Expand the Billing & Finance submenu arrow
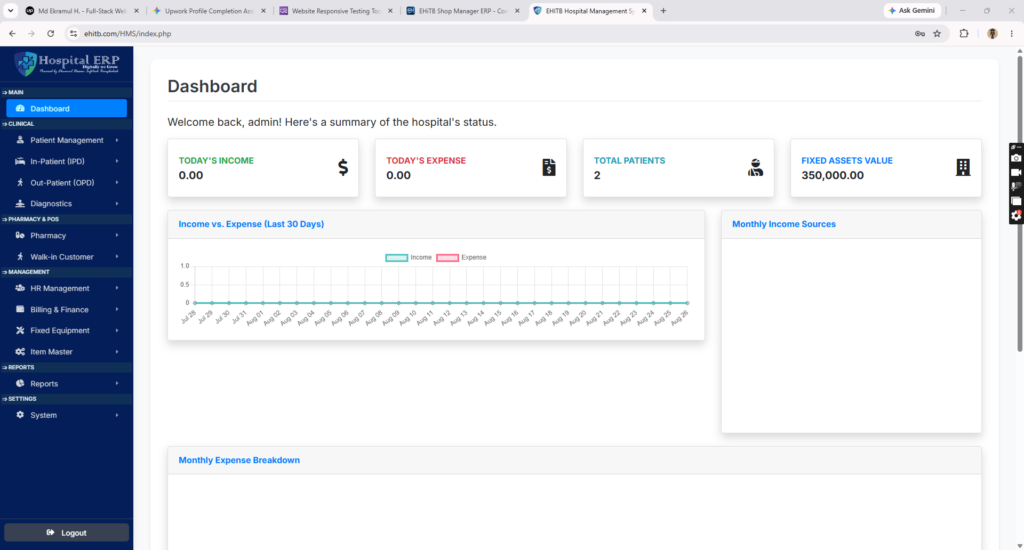The height and width of the screenshot is (550, 1024). pyautogui.click(x=117, y=310)
